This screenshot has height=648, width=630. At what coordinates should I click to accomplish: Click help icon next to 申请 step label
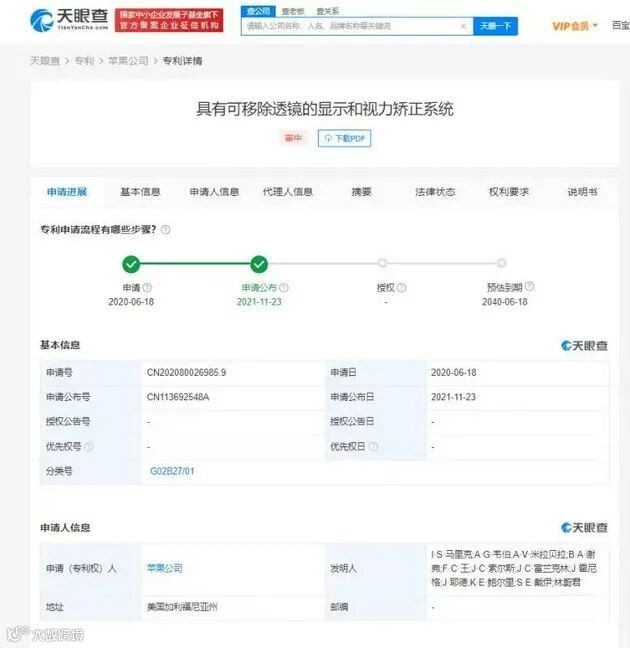(147, 287)
